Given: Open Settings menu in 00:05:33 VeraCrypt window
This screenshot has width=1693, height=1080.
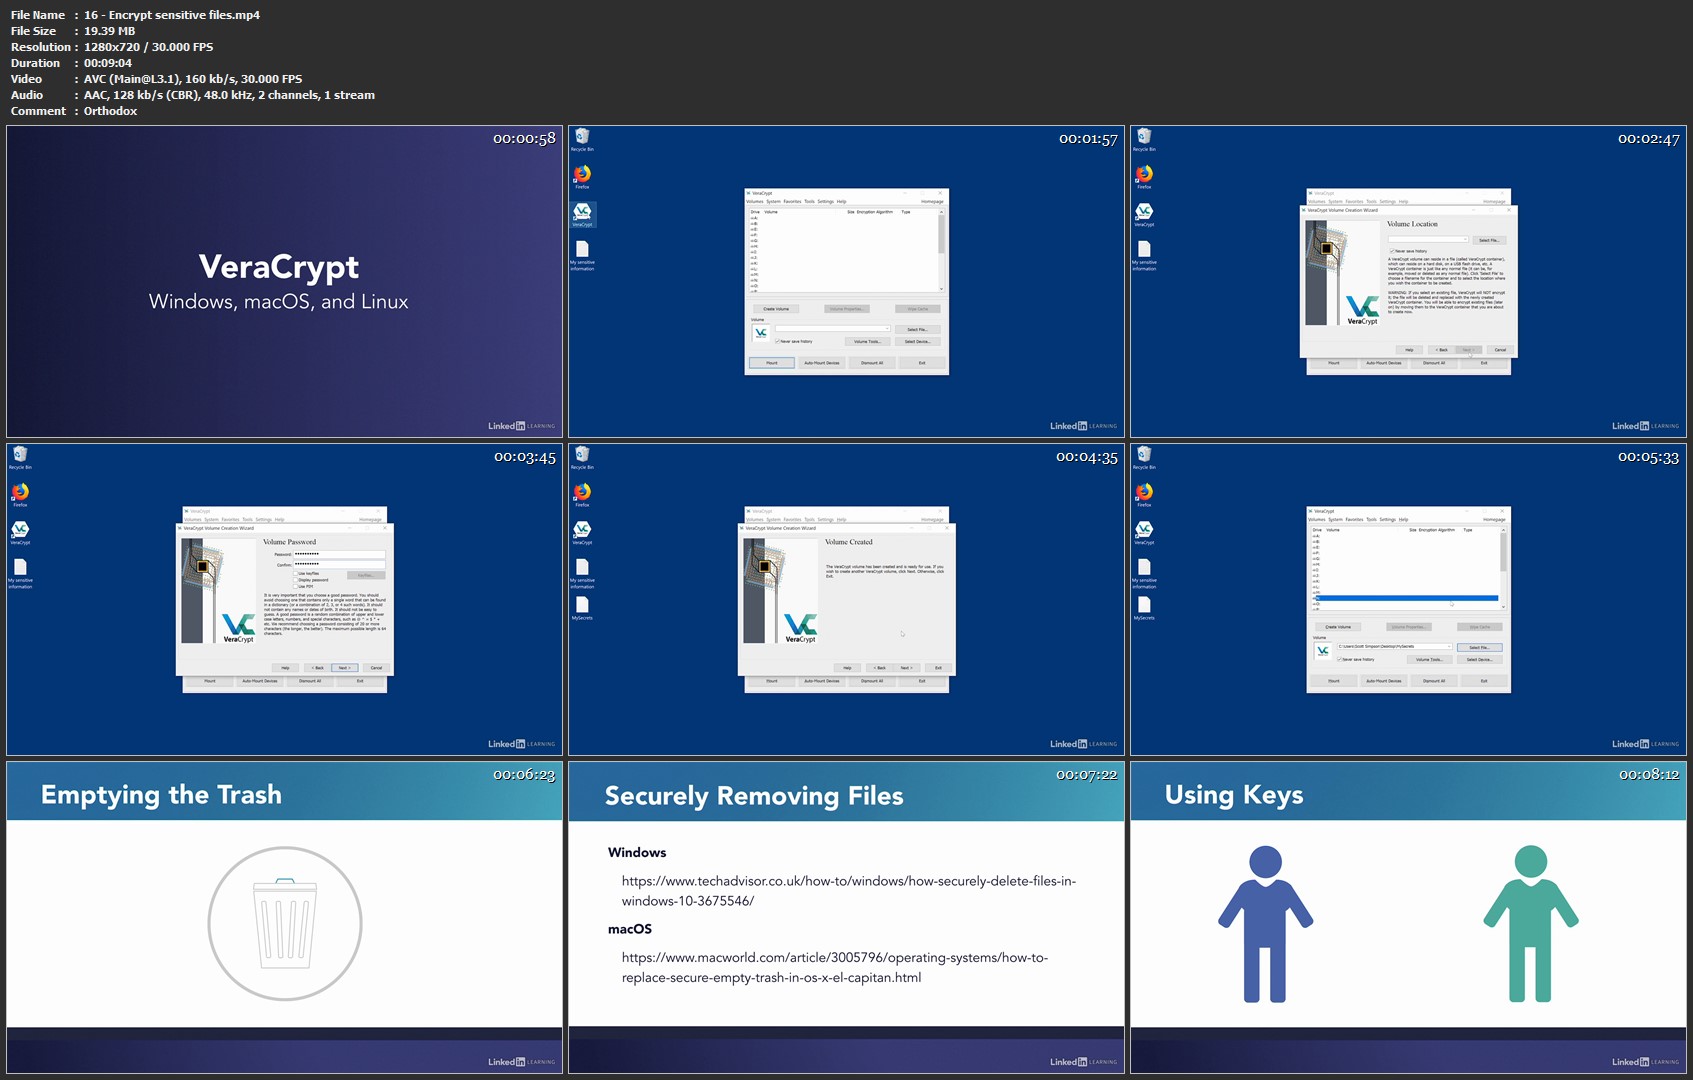Looking at the screenshot, I should click(x=1388, y=519).
